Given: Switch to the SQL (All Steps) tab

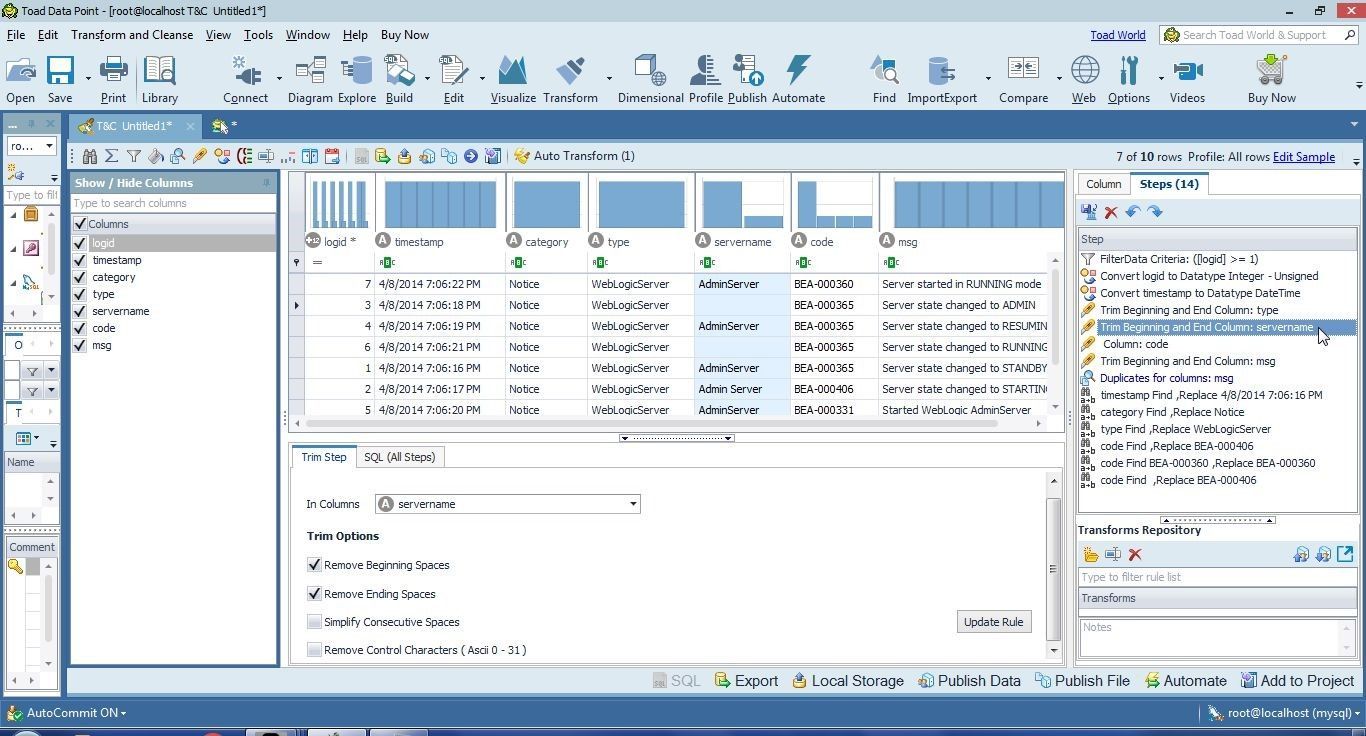Looking at the screenshot, I should point(399,457).
